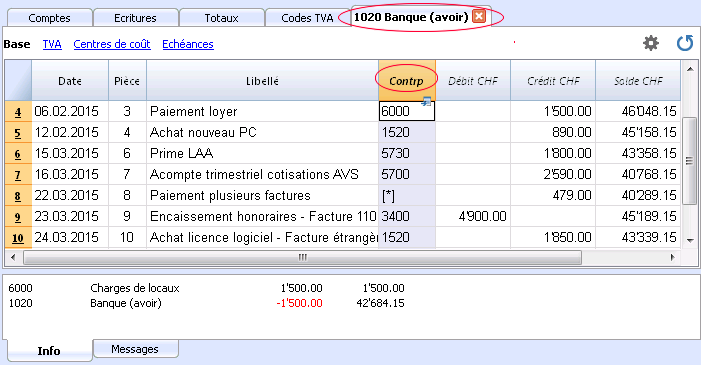Jump to row number 9 link
701x365 pixels.
tap(18, 216)
